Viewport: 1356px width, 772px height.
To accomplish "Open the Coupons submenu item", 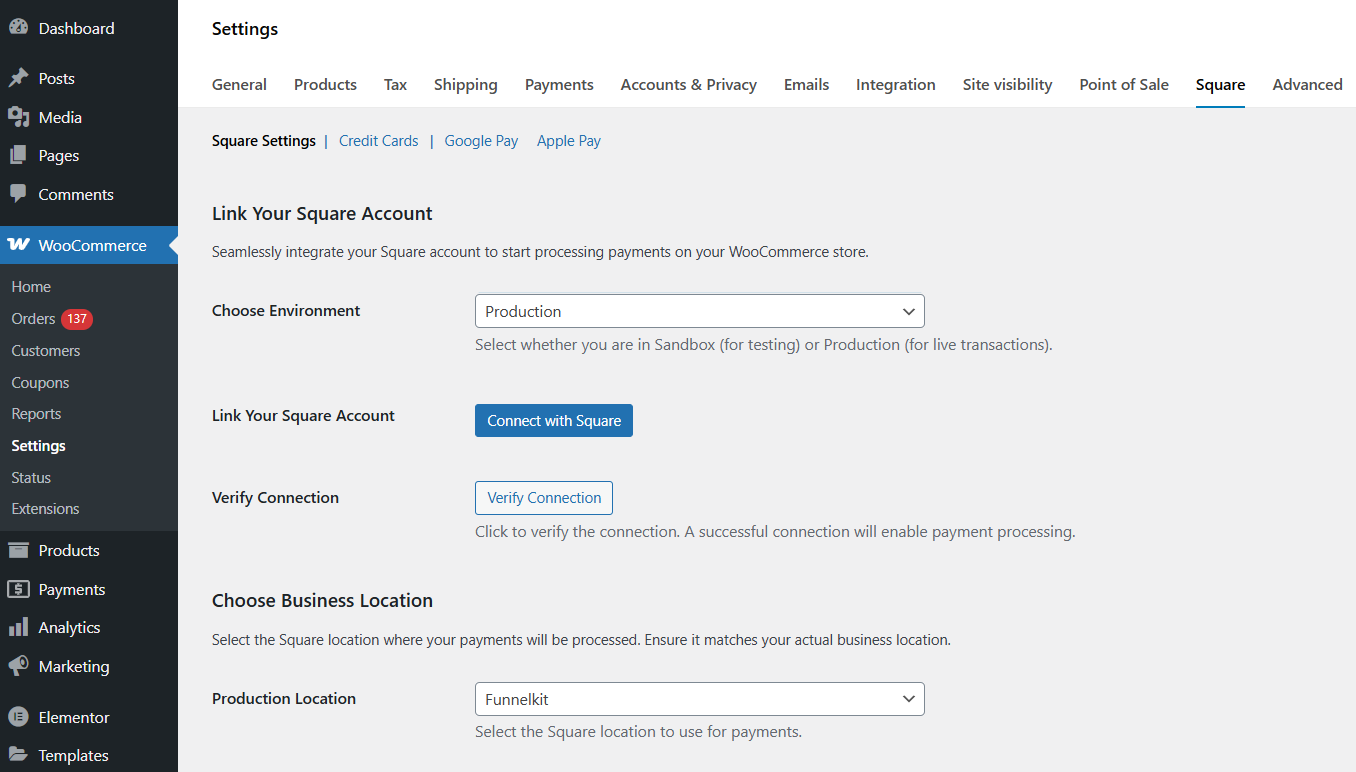I will 40,383.
